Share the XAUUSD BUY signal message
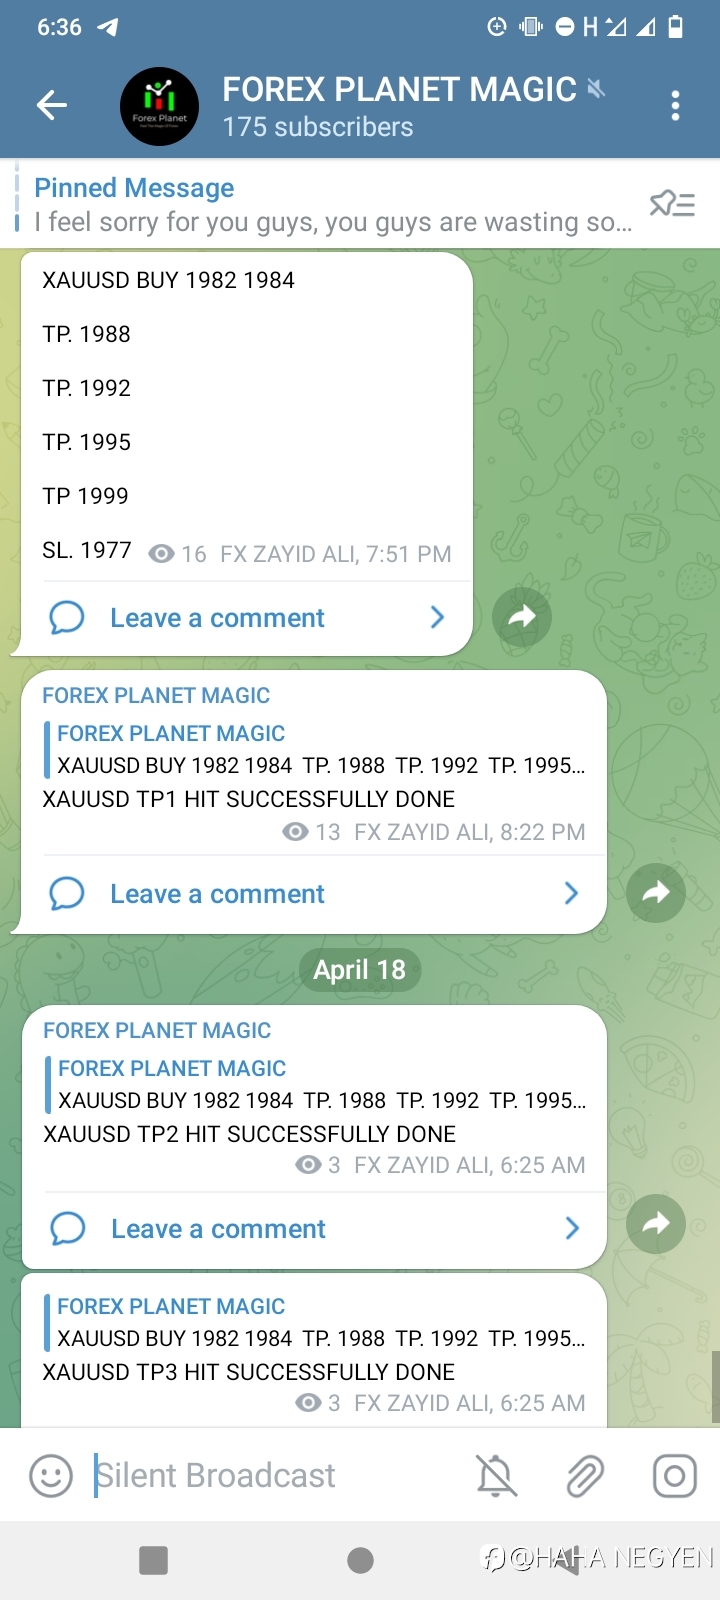The image size is (720, 1600). pyautogui.click(x=522, y=617)
